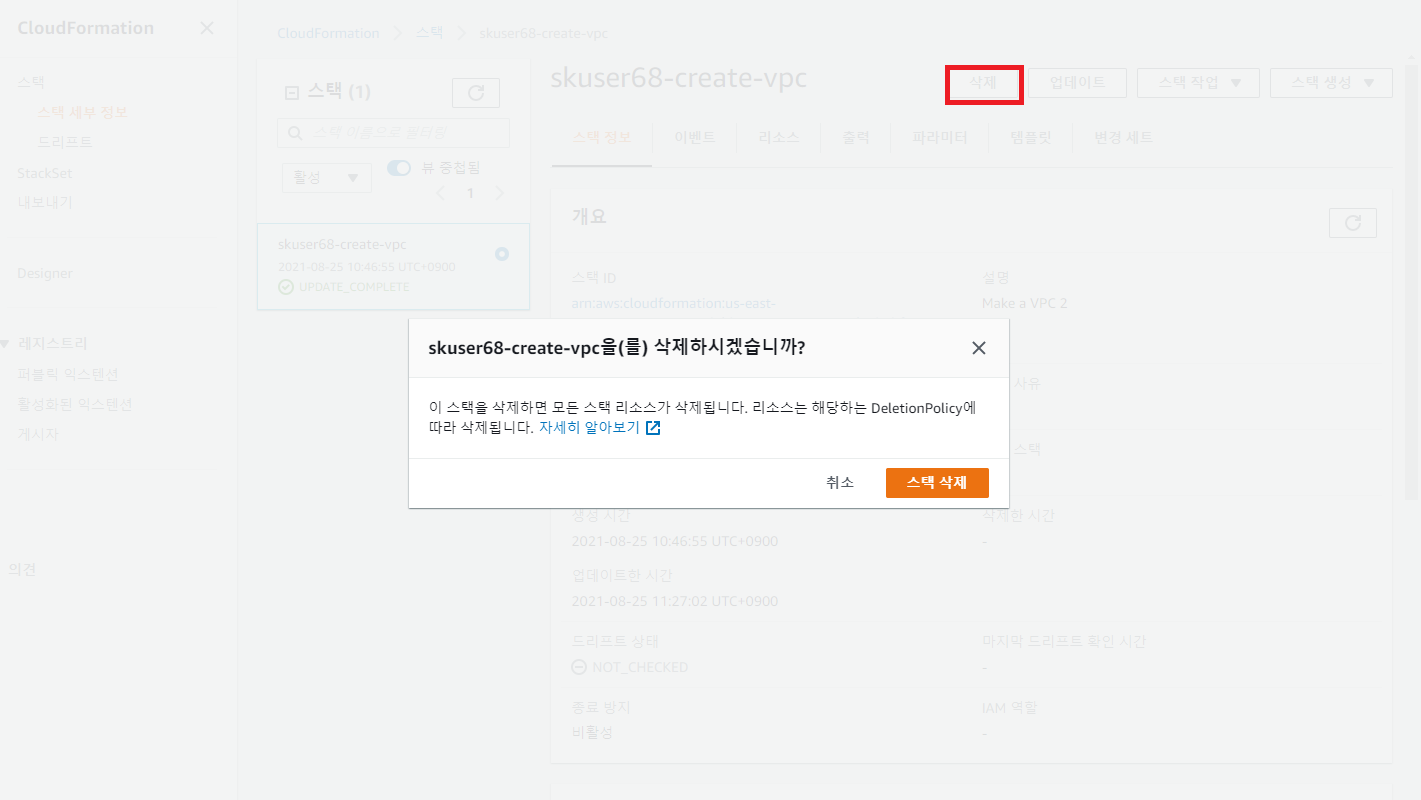This screenshot has height=800, width=1421.
Task: Switch to the 스택 정보 tab
Action: click(601, 138)
